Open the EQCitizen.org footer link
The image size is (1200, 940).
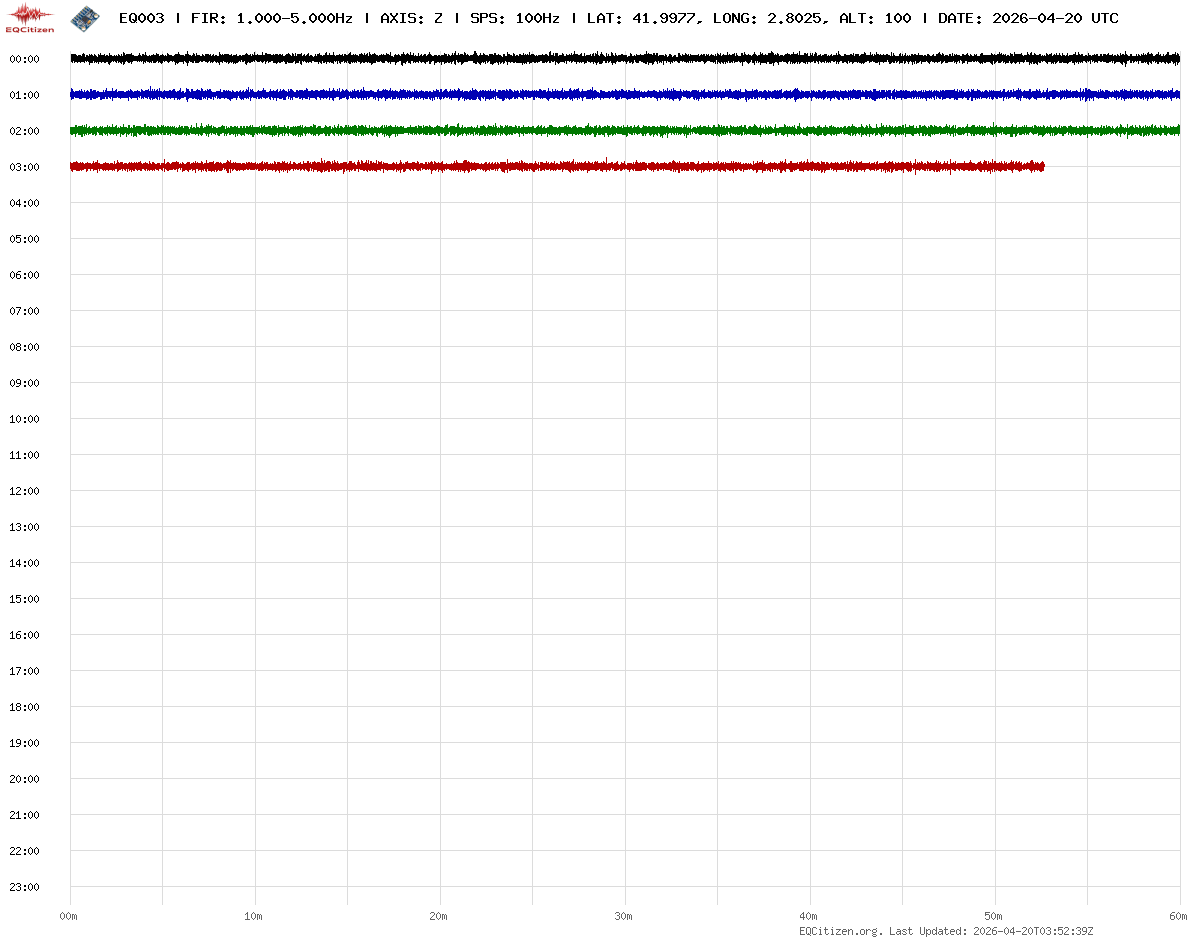click(840, 931)
